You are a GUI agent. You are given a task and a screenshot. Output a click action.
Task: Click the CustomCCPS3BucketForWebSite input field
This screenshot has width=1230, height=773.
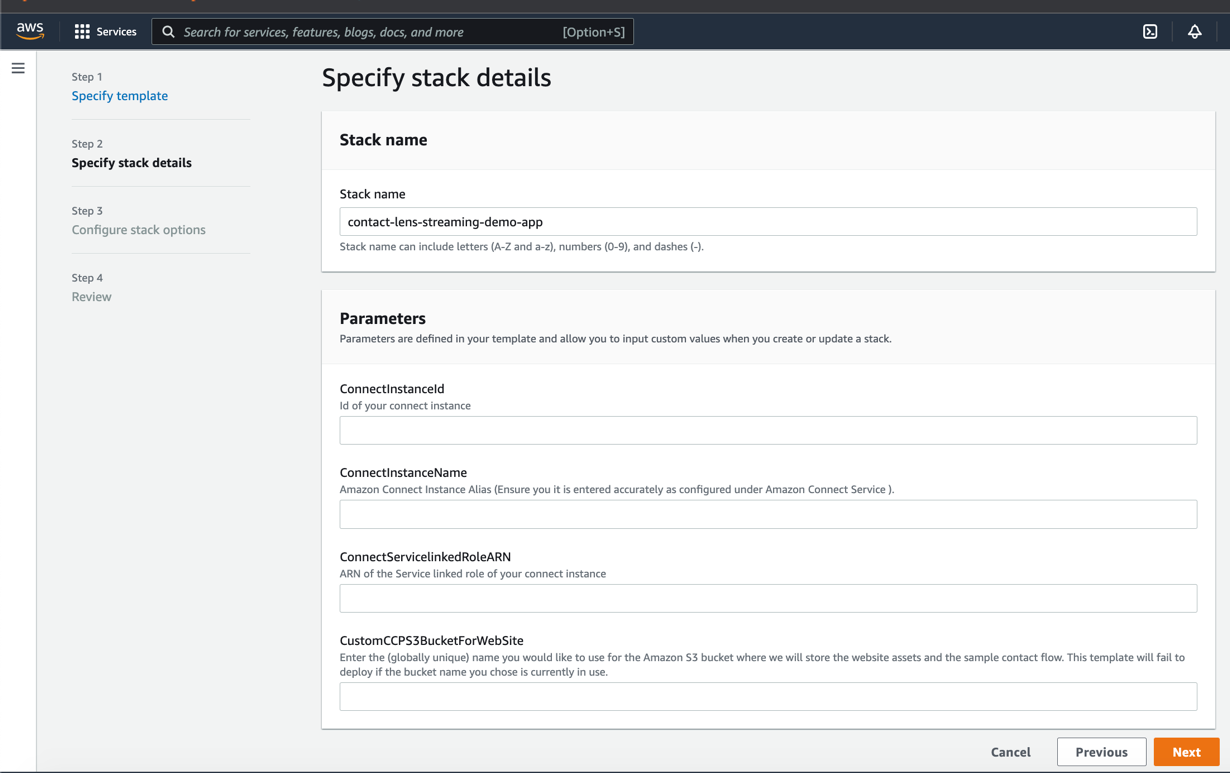pos(768,696)
